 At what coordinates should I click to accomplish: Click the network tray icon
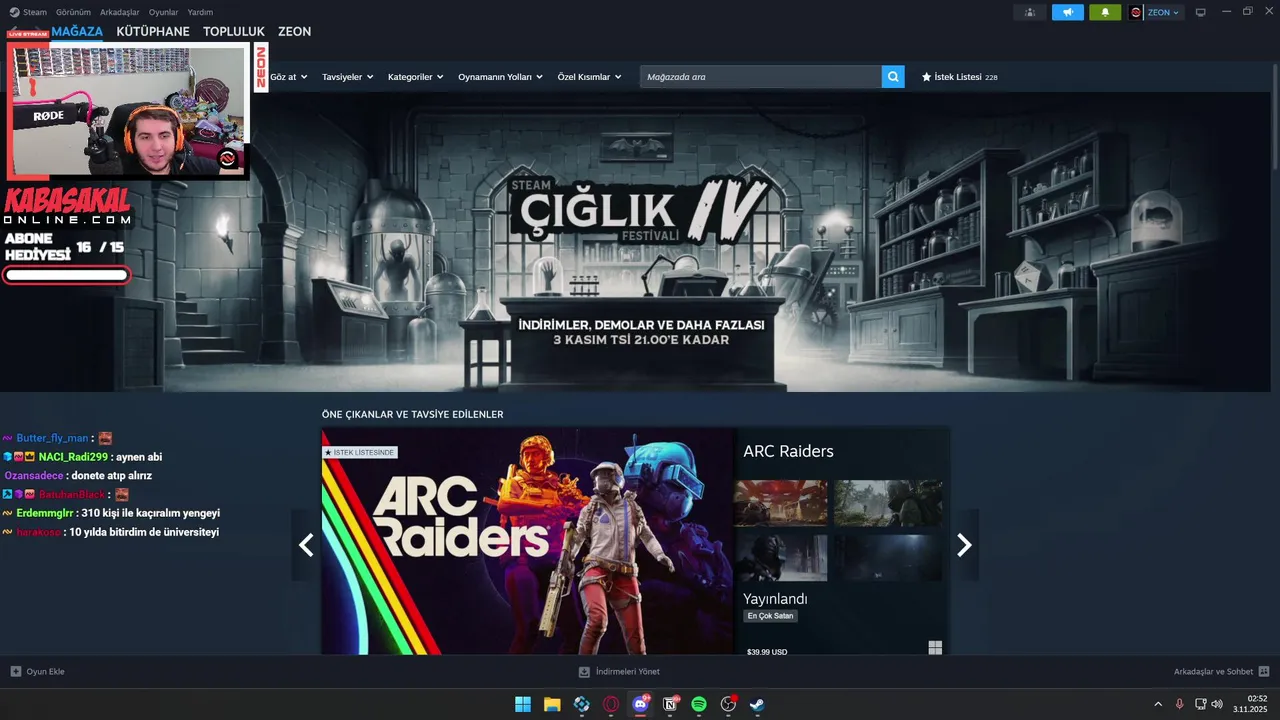pos(1201,704)
